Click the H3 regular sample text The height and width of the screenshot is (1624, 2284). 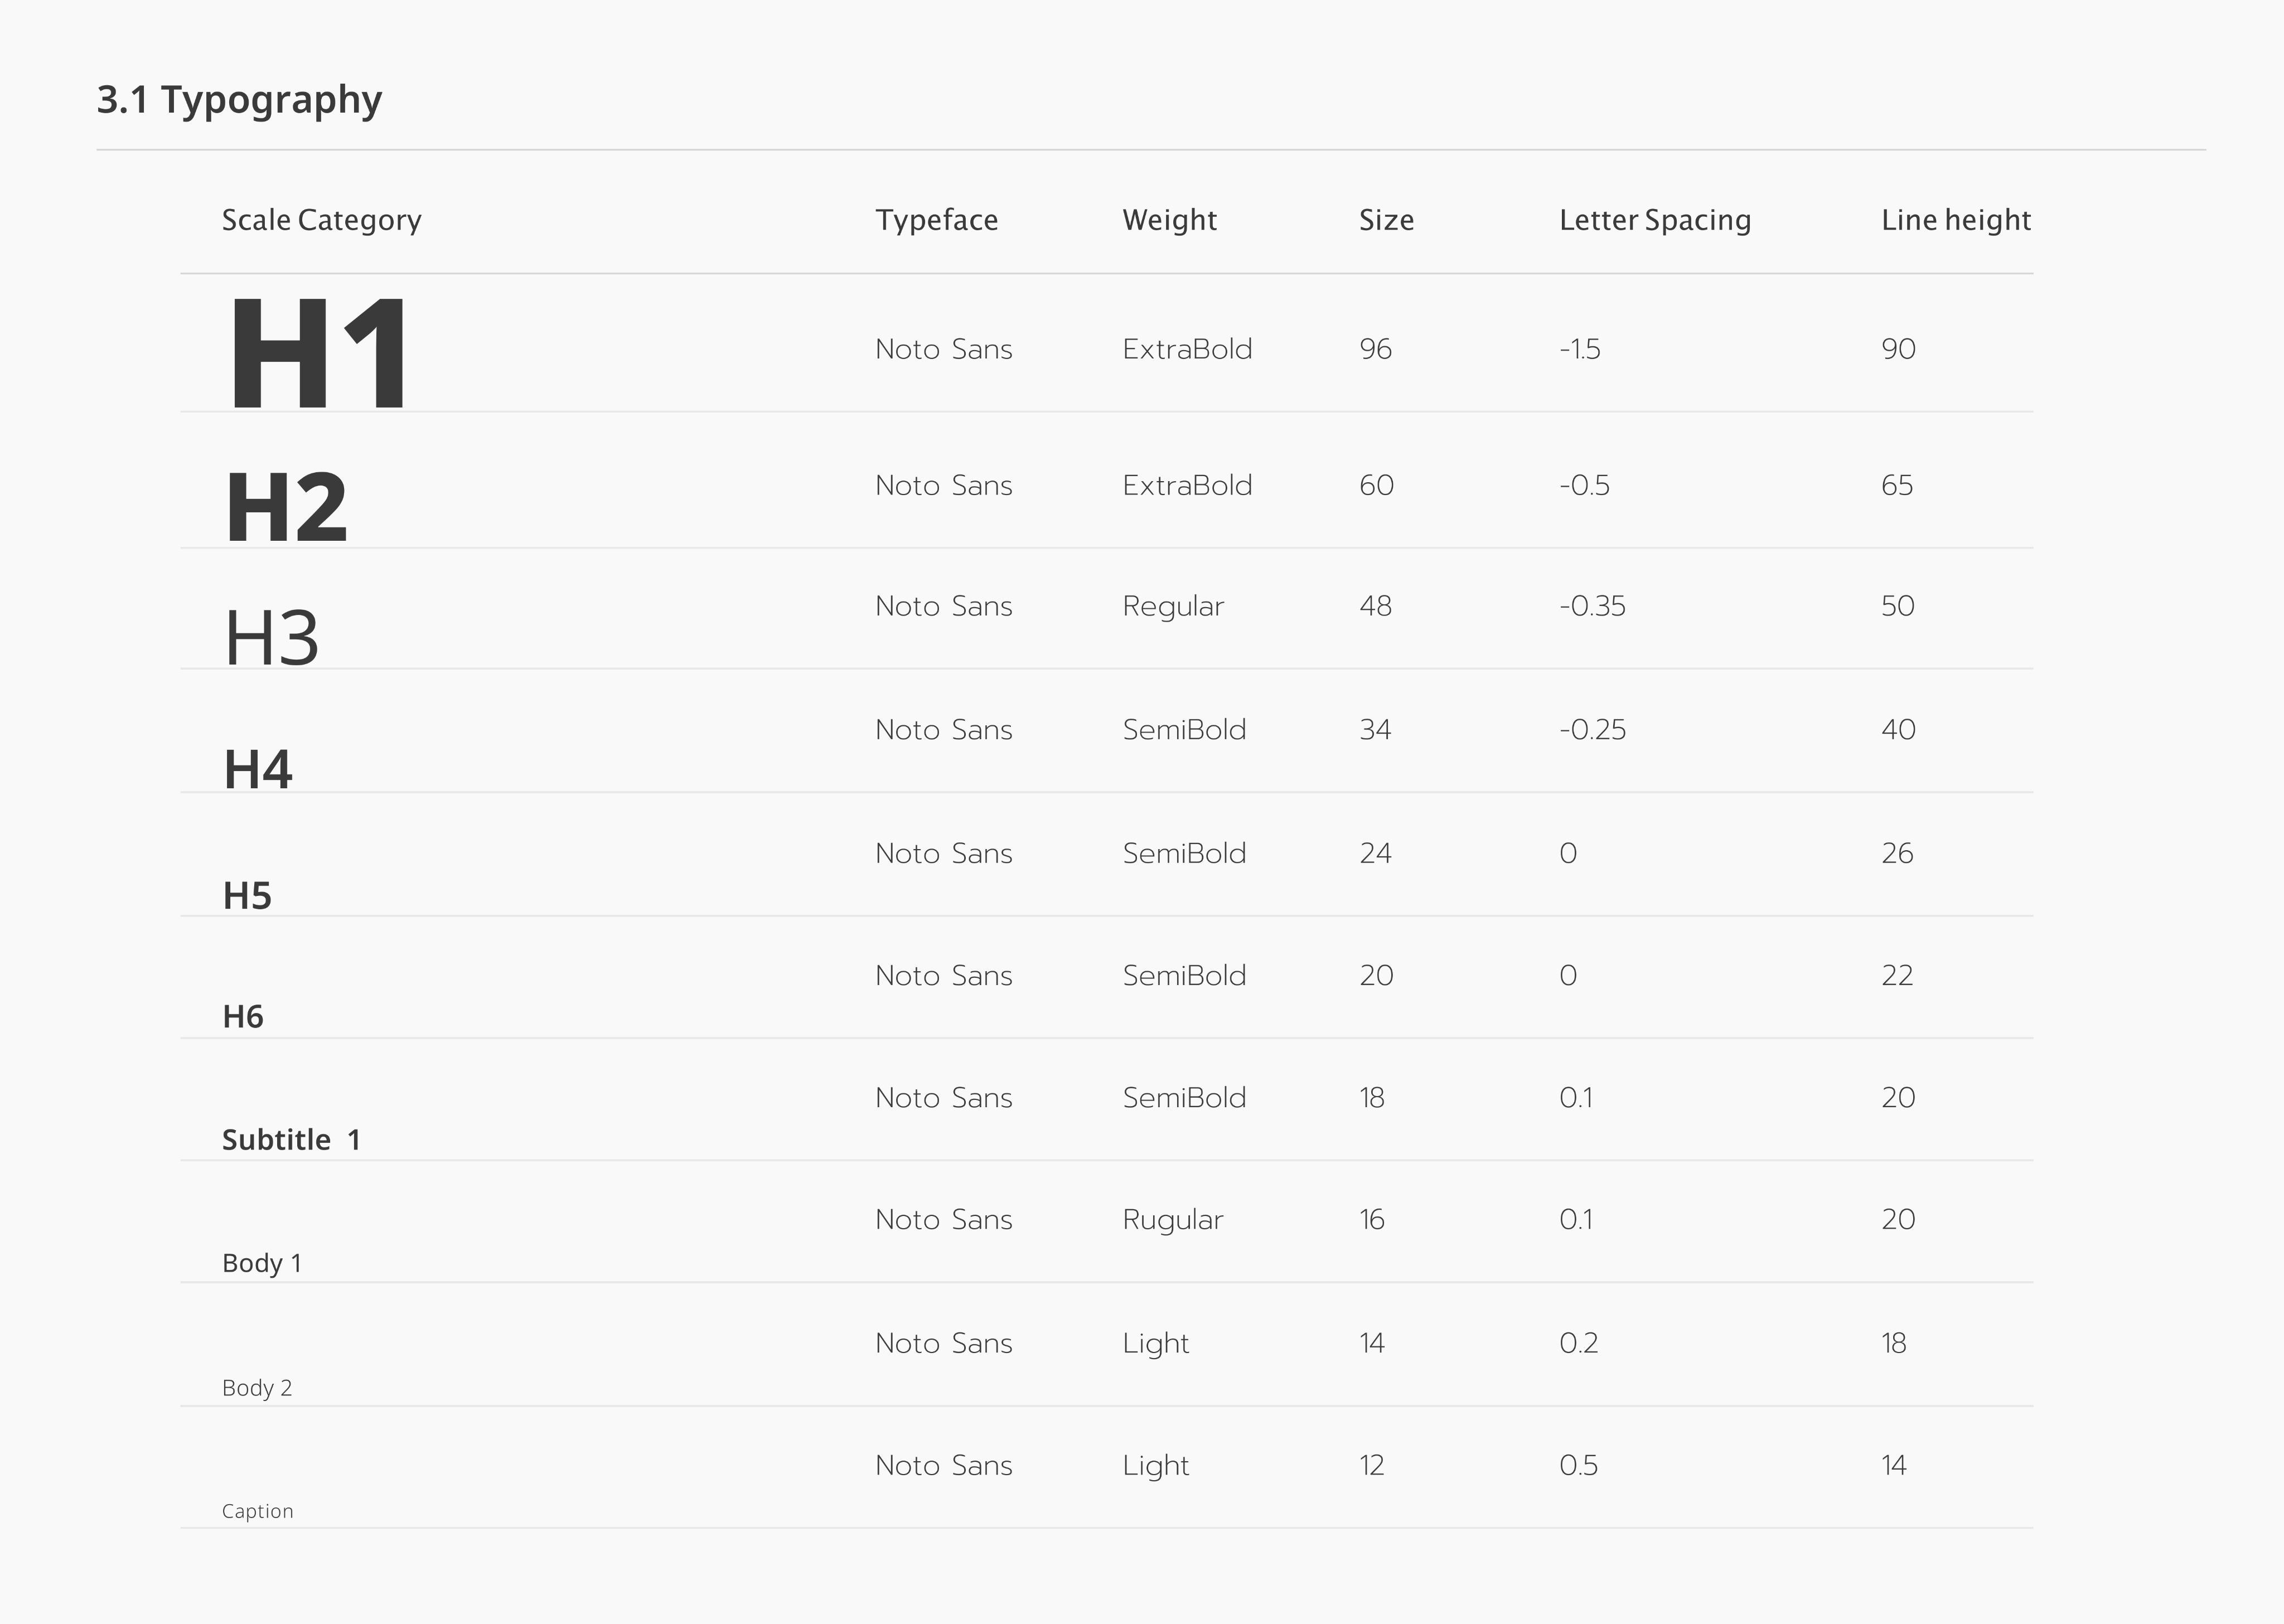(271, 638)
